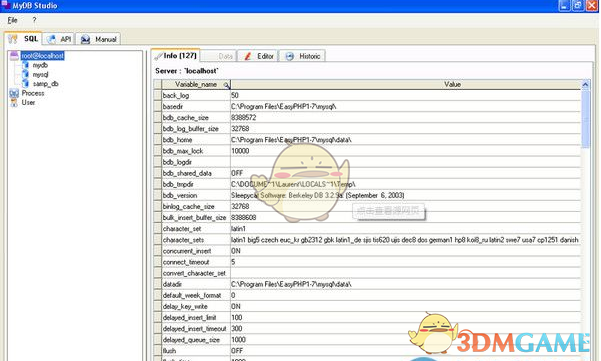Open the Manual tab

pyautogui.click(x=99, y=39)
